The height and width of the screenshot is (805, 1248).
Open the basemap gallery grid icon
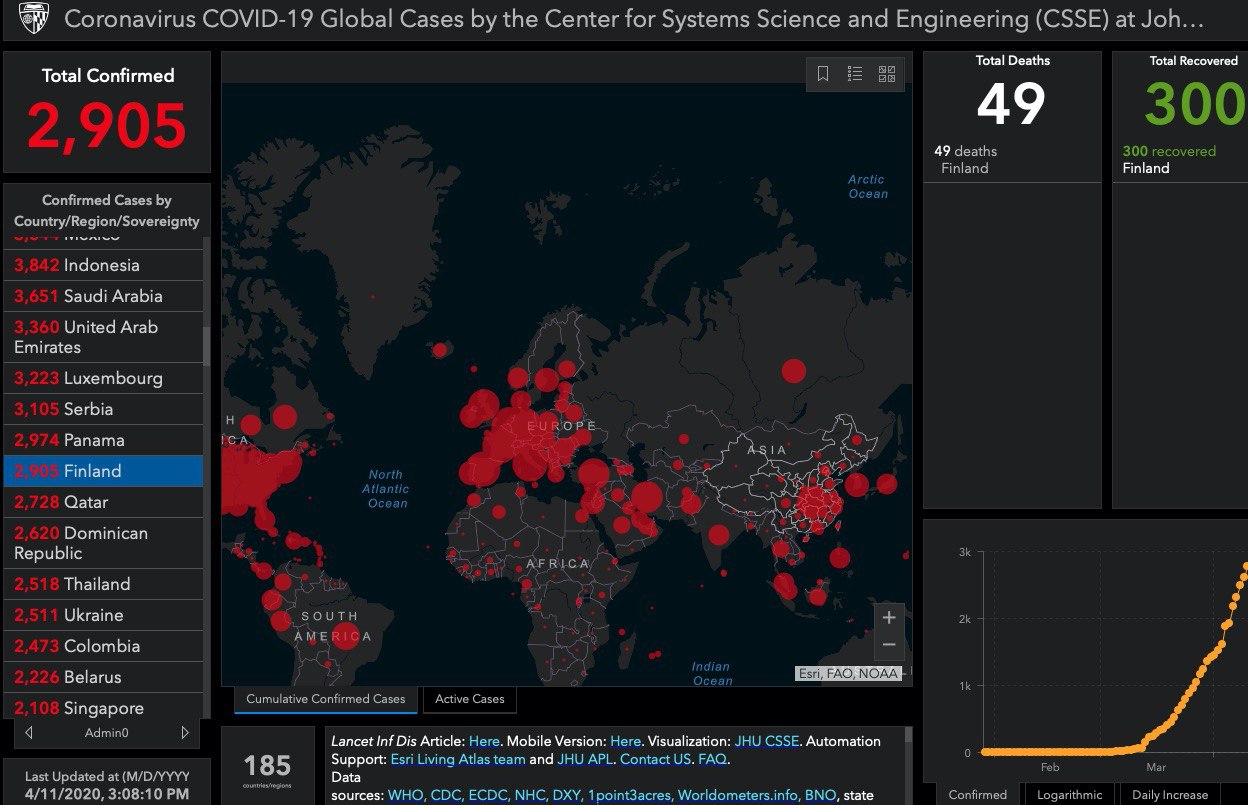[887, 74]
